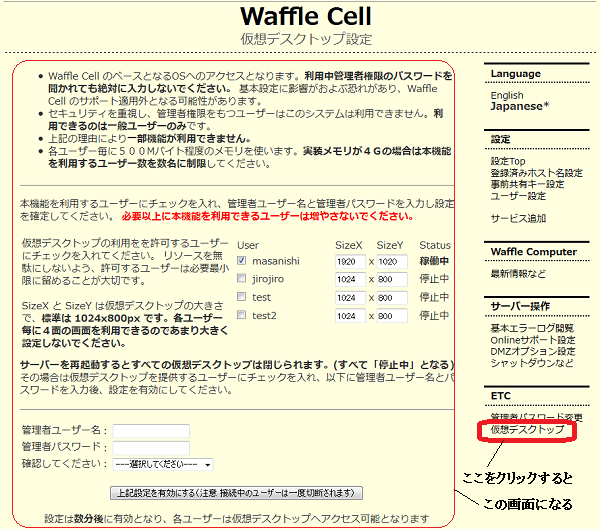Screen dimensions: 600x529
Task: Click the 稼働中 status of masanishi
Action: (434, 261)
